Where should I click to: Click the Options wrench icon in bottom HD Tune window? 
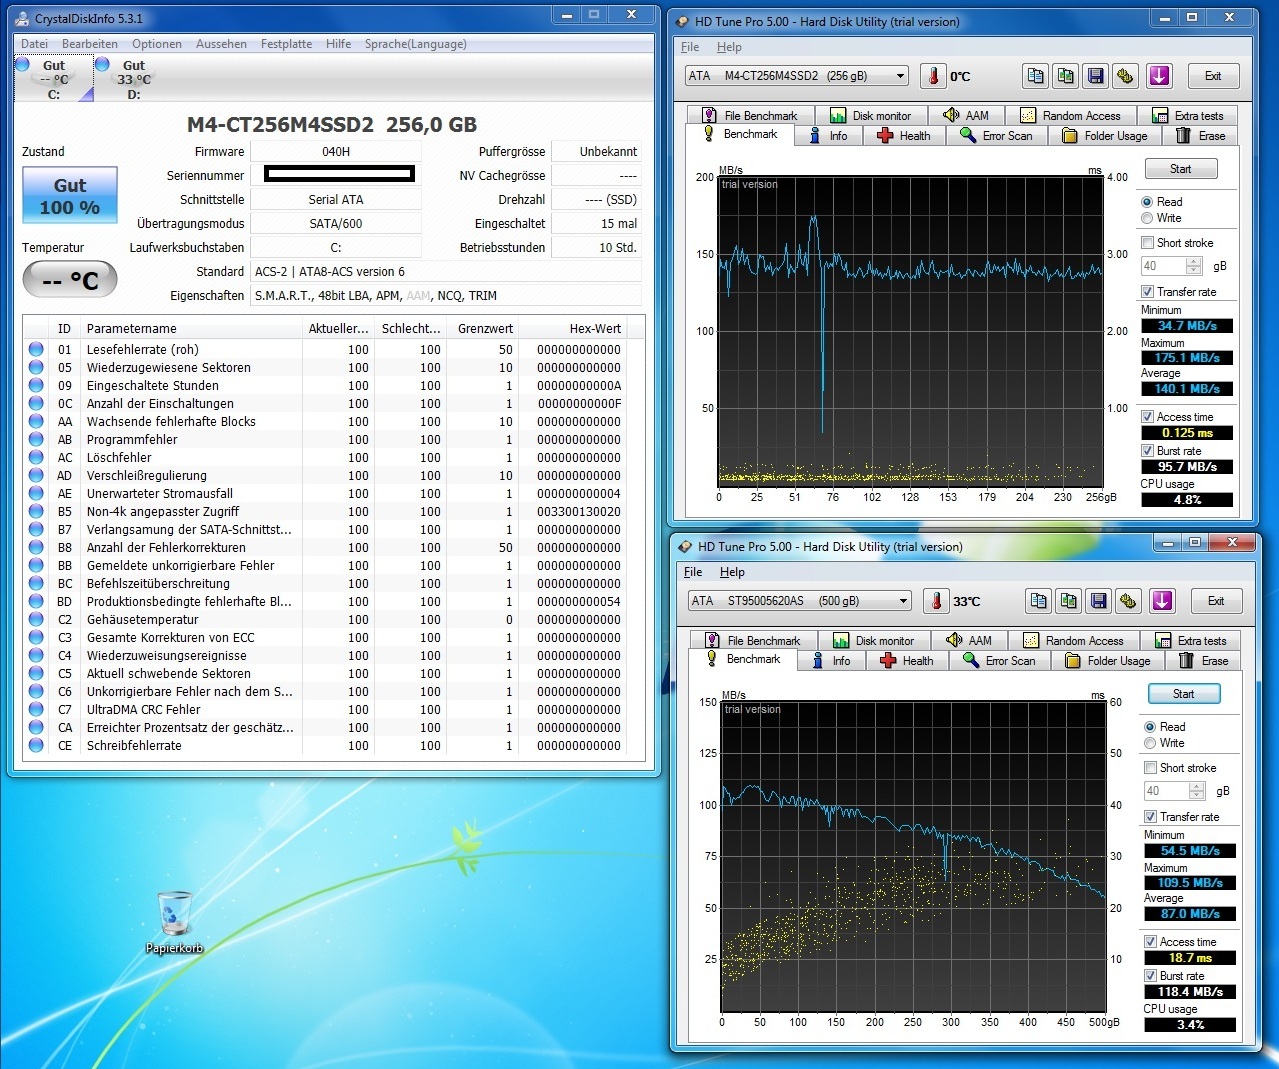coord(1129,601)
